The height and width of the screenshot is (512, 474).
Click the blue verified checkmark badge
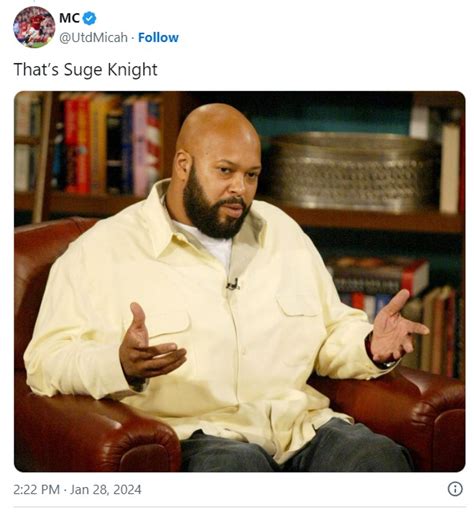click(x=89, y=18)
